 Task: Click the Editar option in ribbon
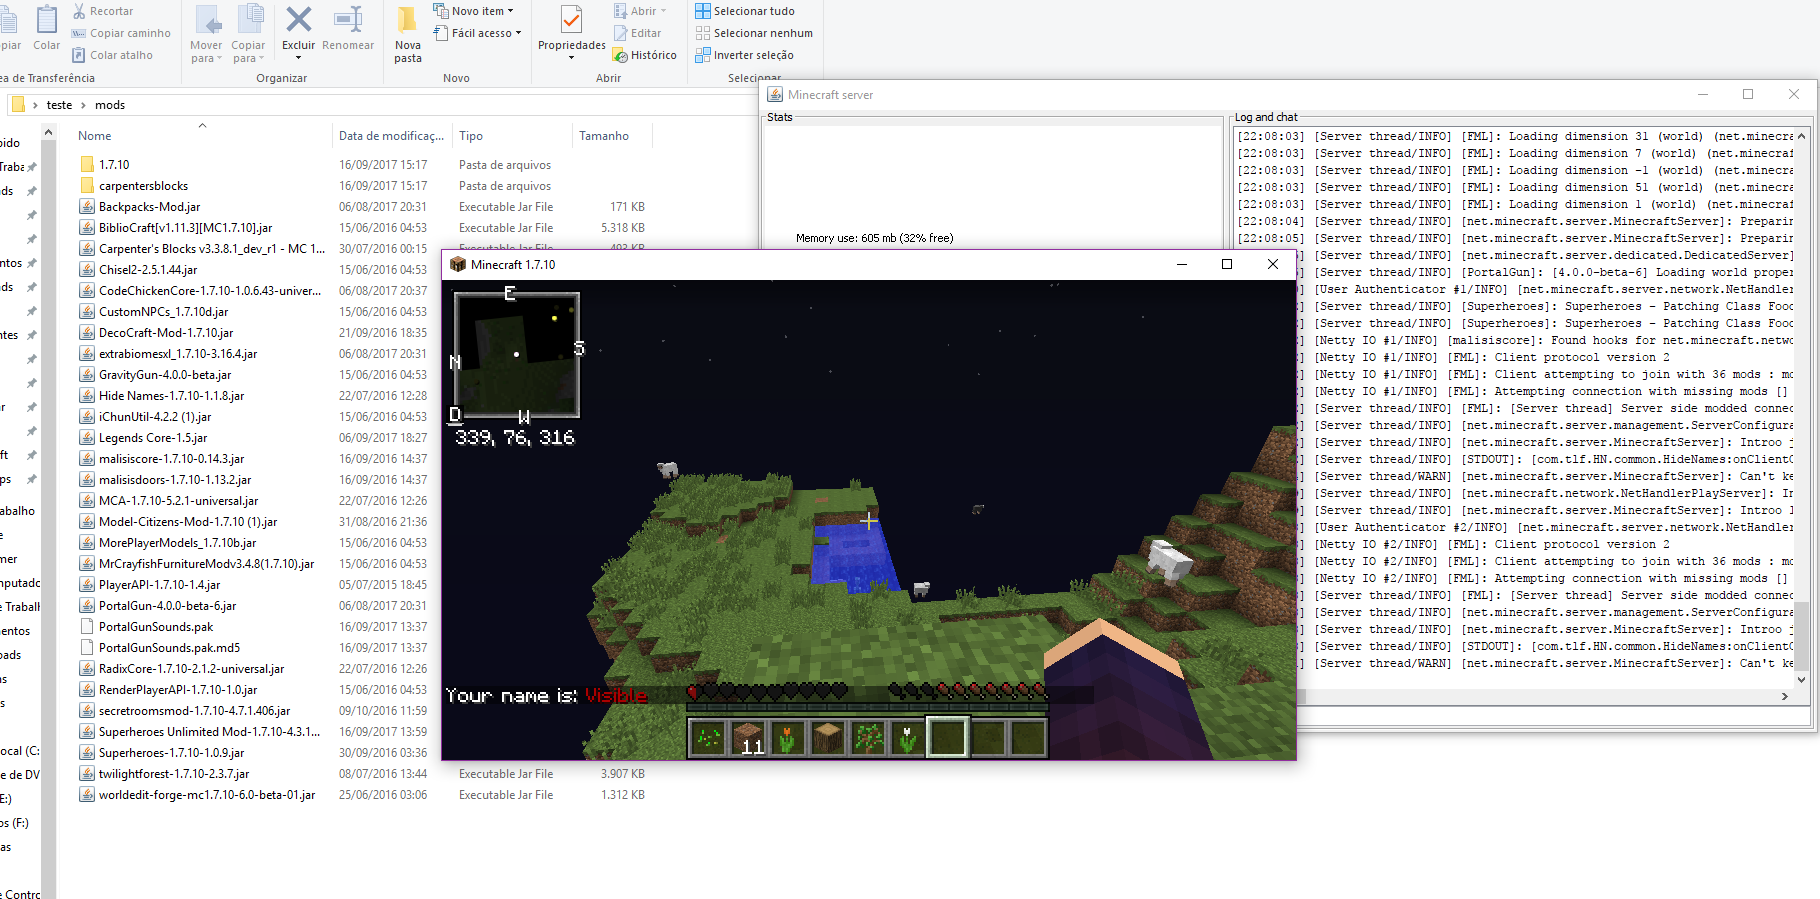click(x=637, y=33)
